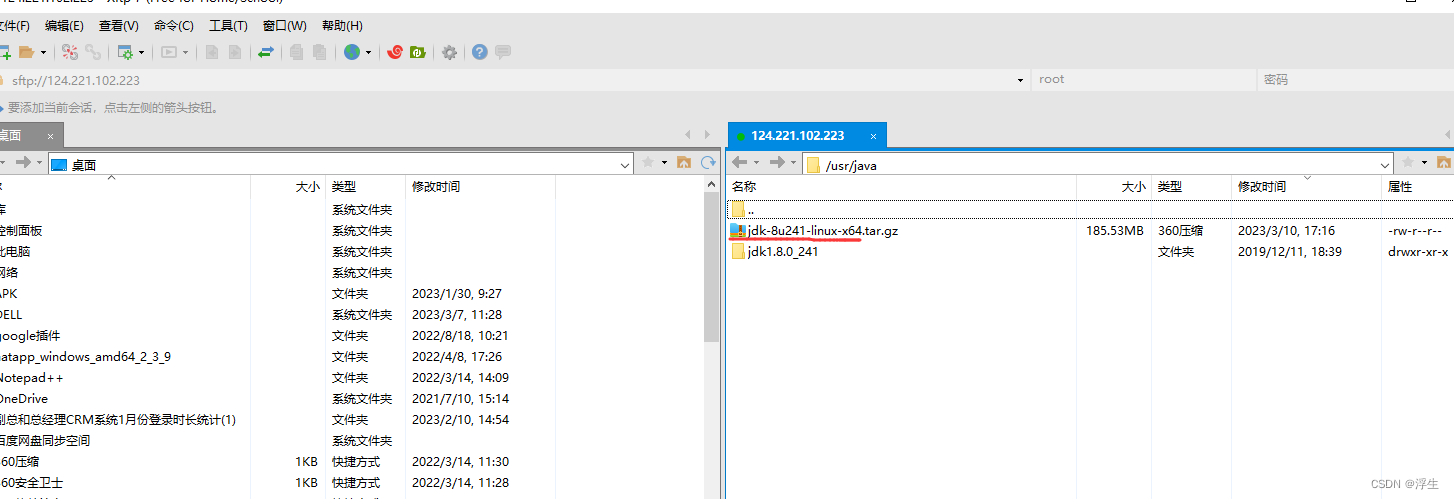Viewport: 1454px width, 499px height.
Task: Click the red disconnect icon
Action: [70, 52]
